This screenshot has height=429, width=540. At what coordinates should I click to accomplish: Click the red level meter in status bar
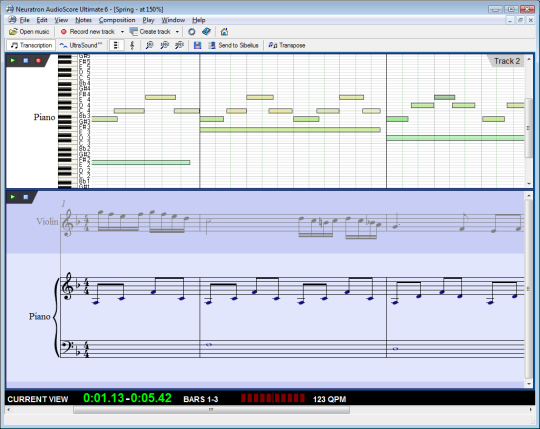click(273, 398)
